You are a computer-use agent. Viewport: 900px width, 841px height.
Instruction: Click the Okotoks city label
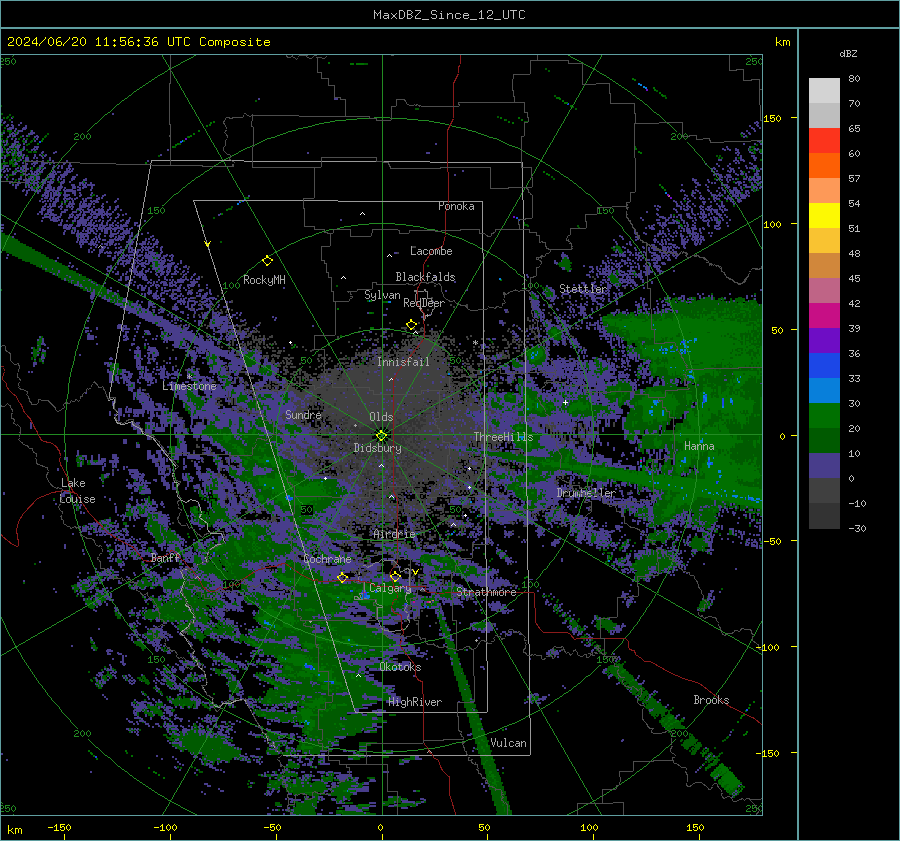[x=400, y=667]
